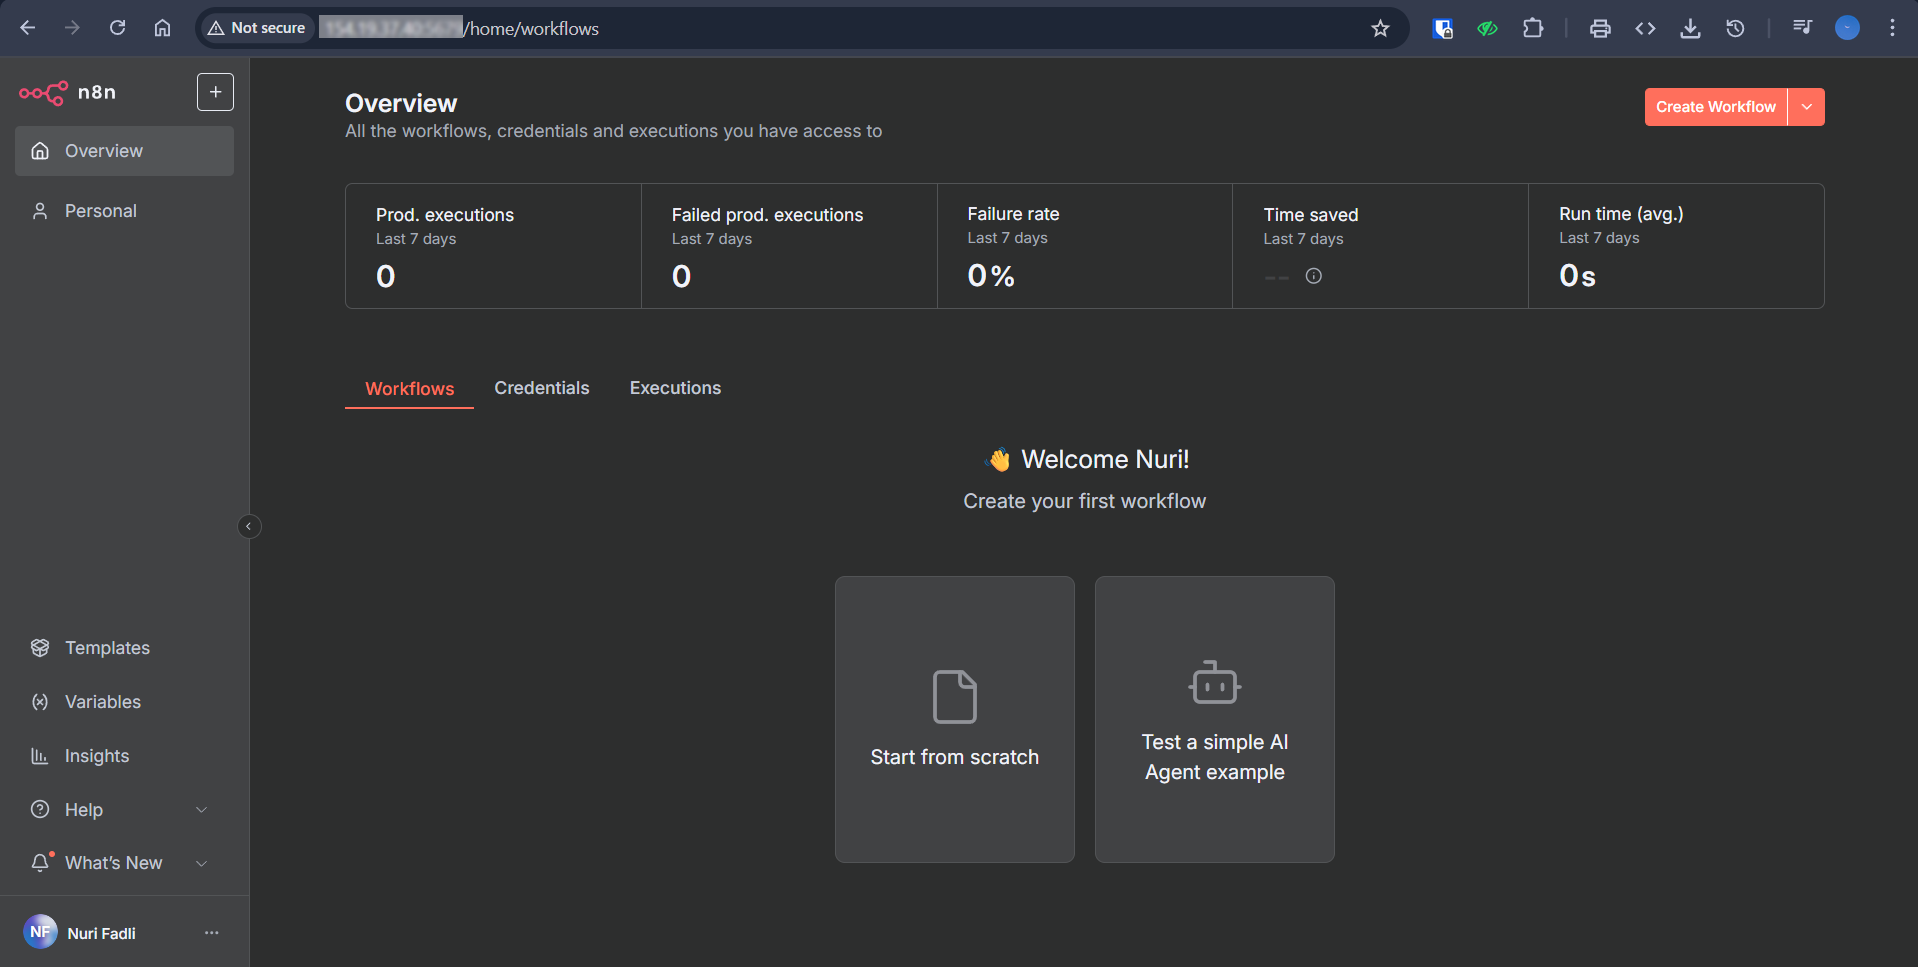Screen dimensions: 1918x967
Task: Click the Create Workflow button
Action: pos(1715,106)
